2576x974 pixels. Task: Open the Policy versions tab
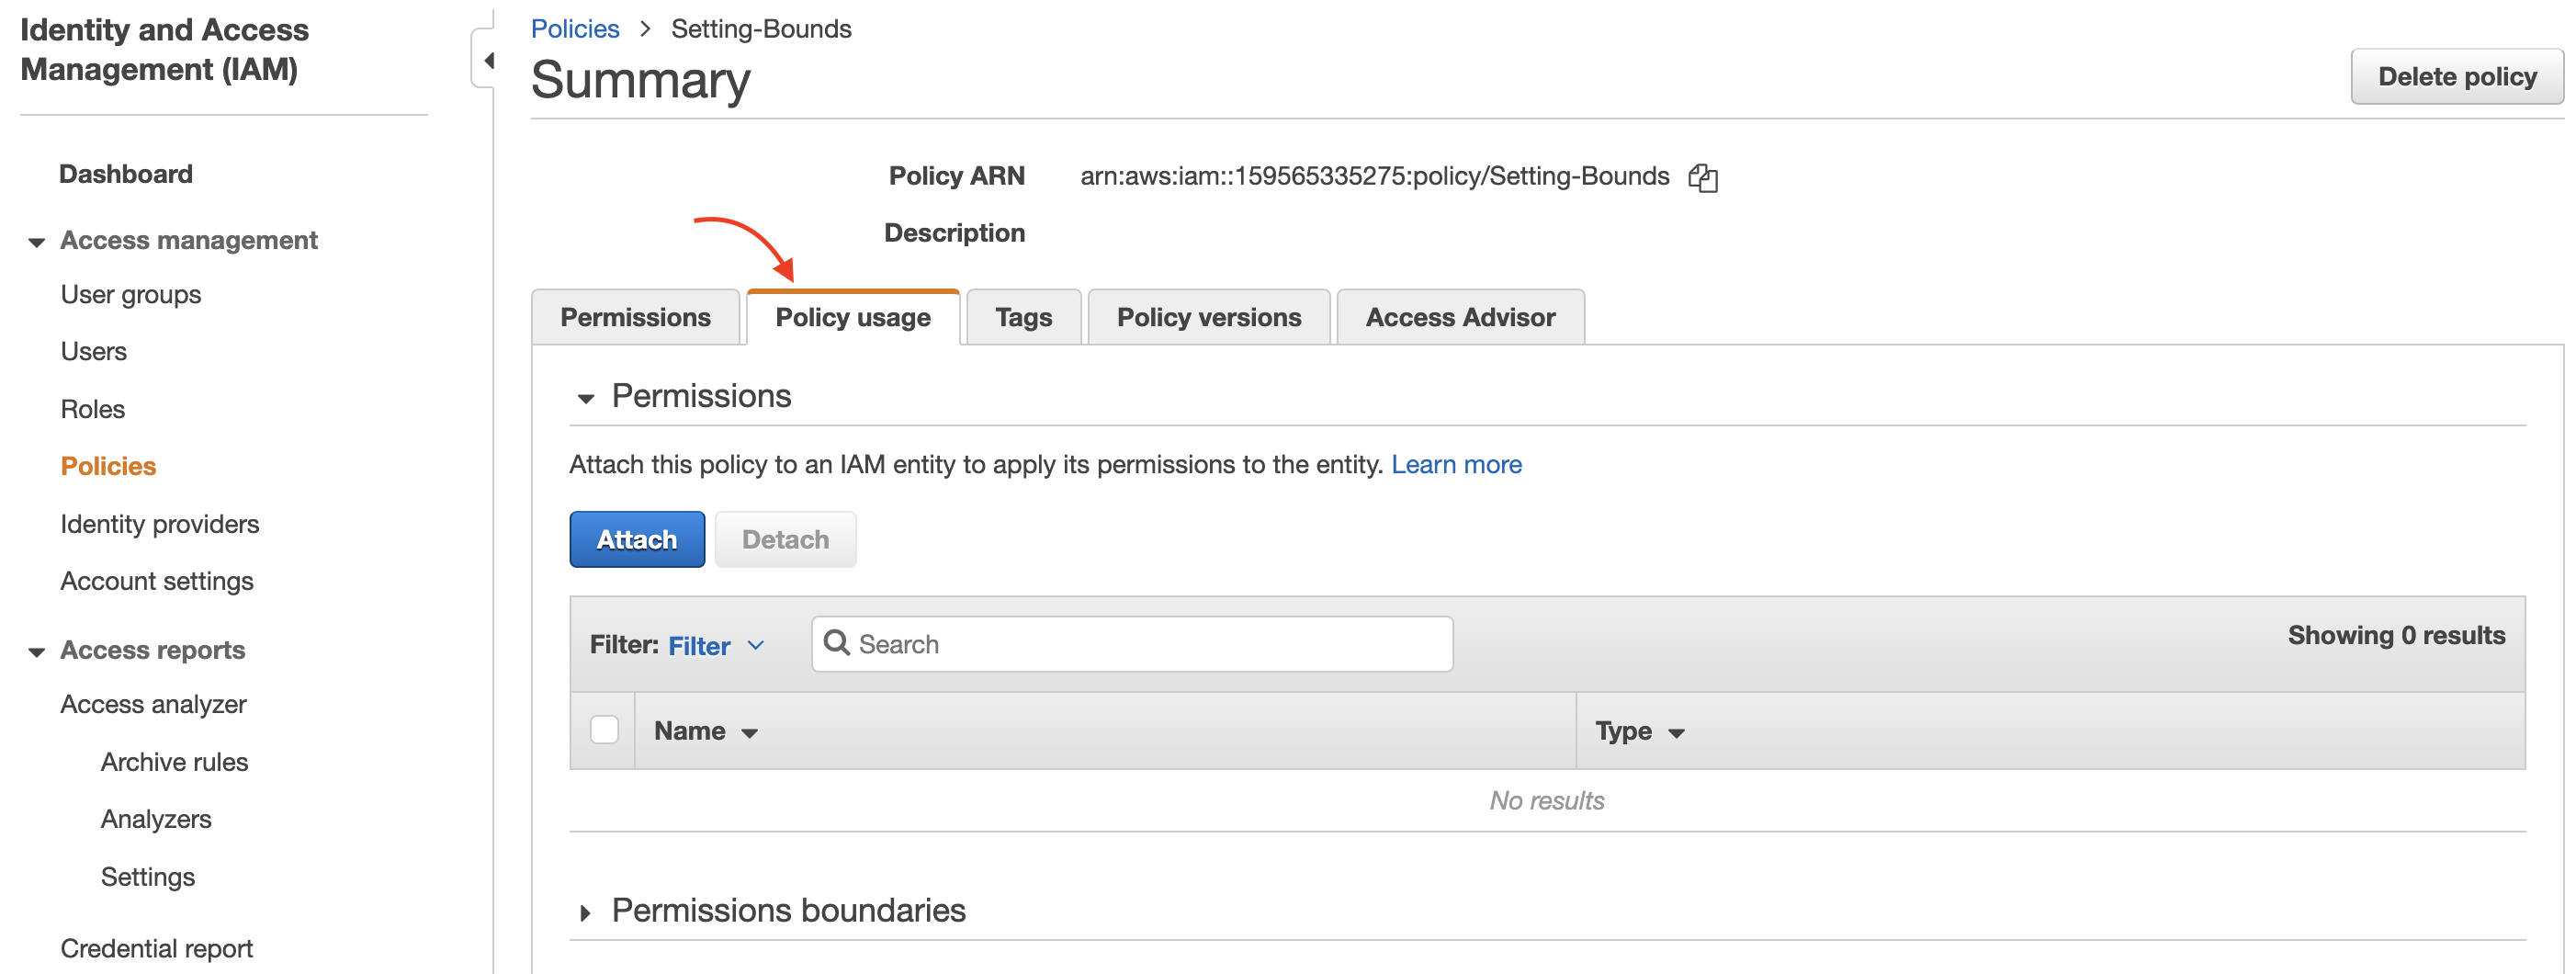click(x=1208, y=317)
